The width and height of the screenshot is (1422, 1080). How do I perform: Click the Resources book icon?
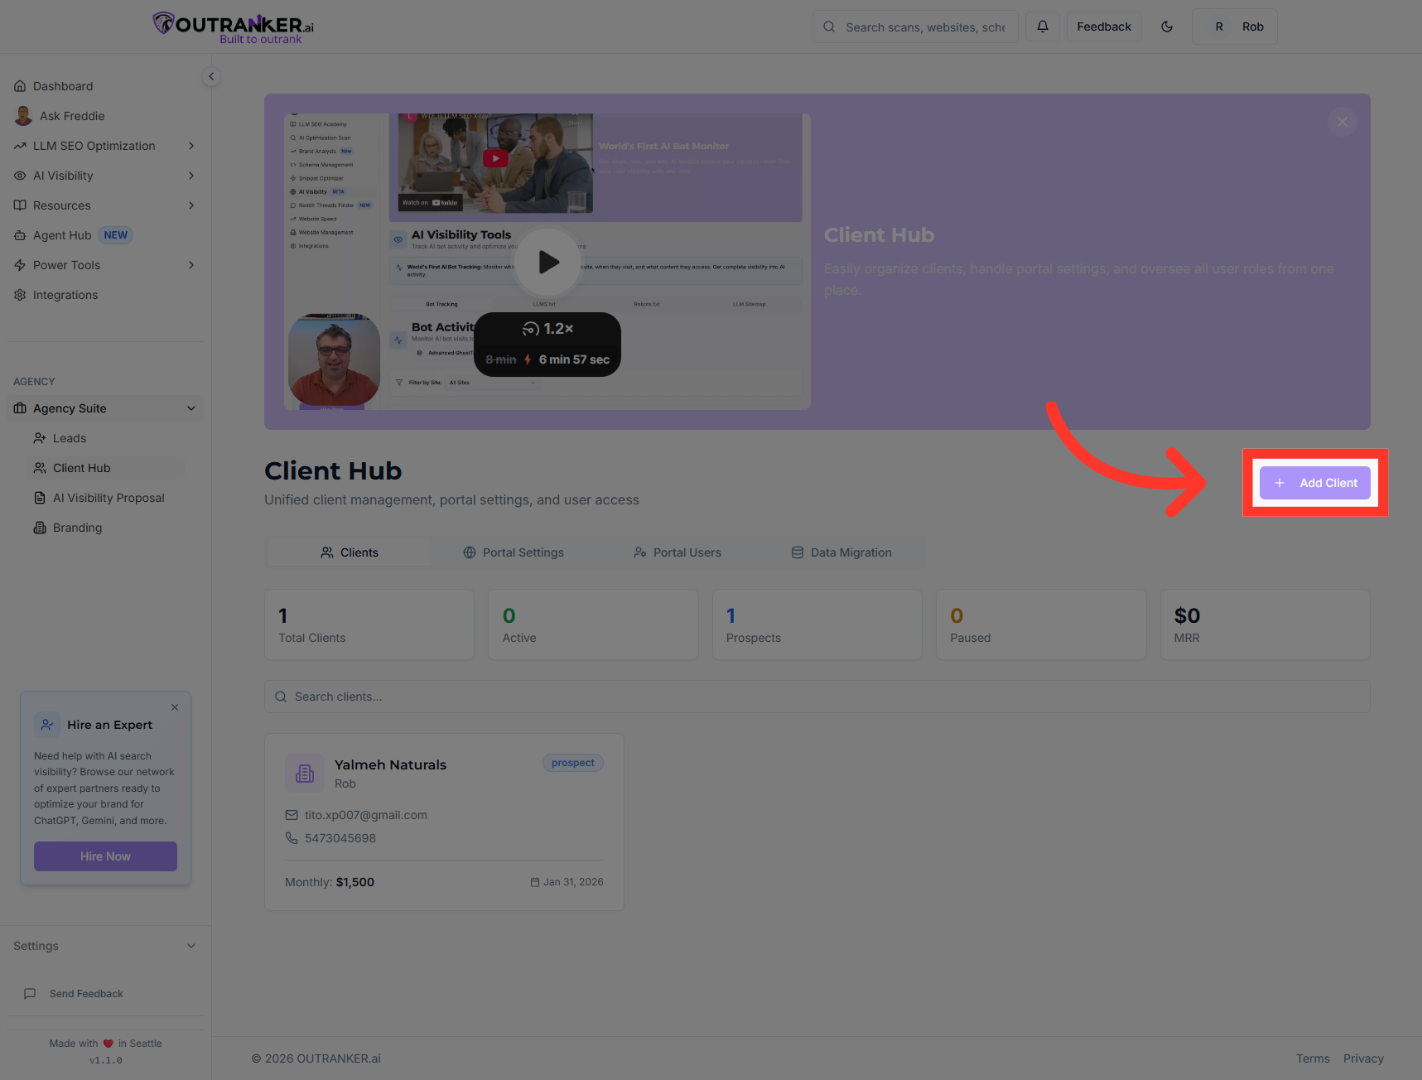(20, 206)
